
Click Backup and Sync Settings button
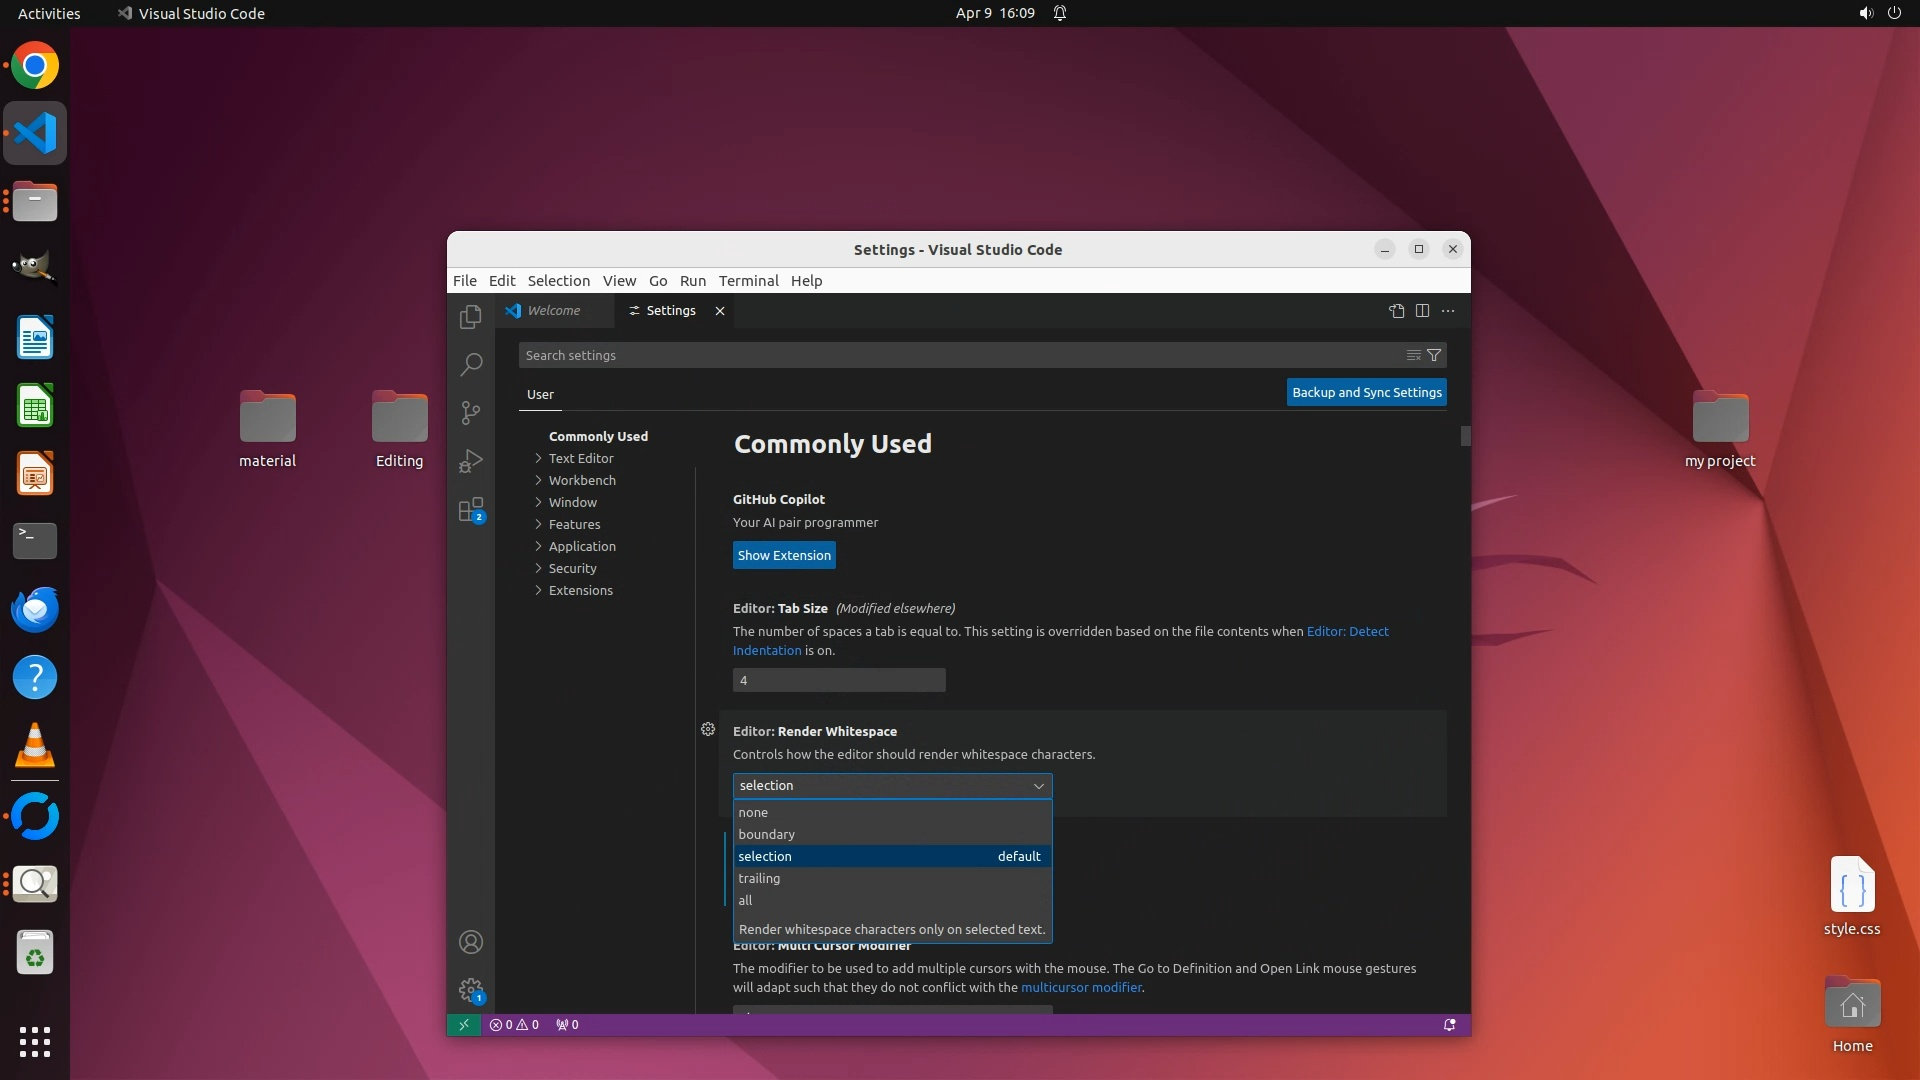pyautogui.click(x=1366, y=392)
